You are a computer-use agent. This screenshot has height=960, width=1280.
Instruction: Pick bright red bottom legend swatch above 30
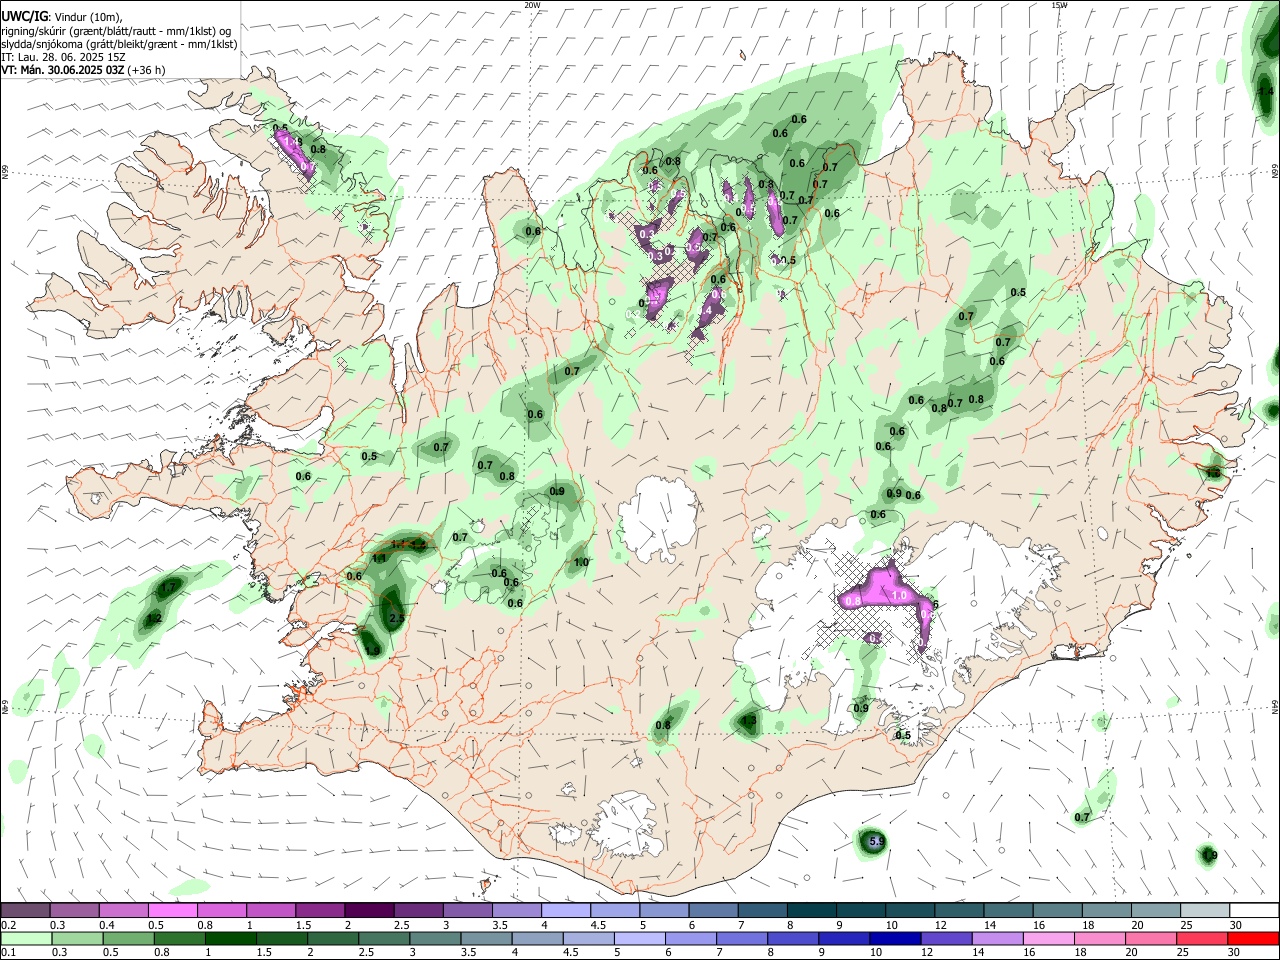click(x=1253, y=938)
